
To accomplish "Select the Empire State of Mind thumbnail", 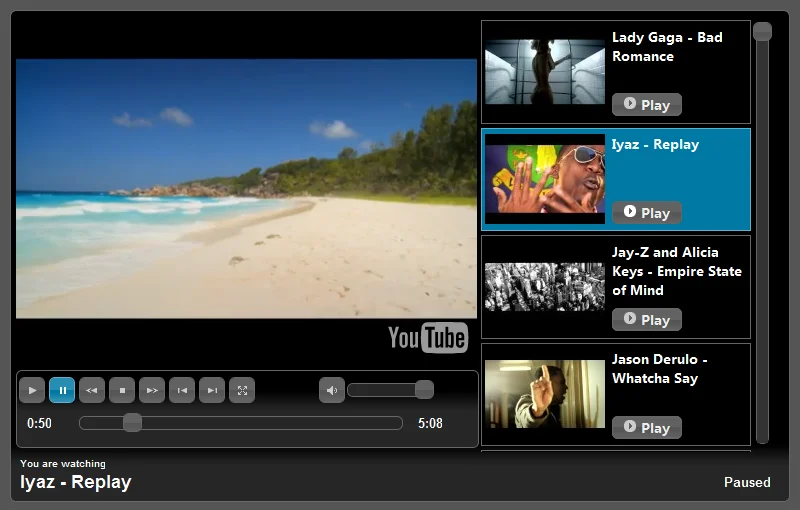I will [545, 287].
